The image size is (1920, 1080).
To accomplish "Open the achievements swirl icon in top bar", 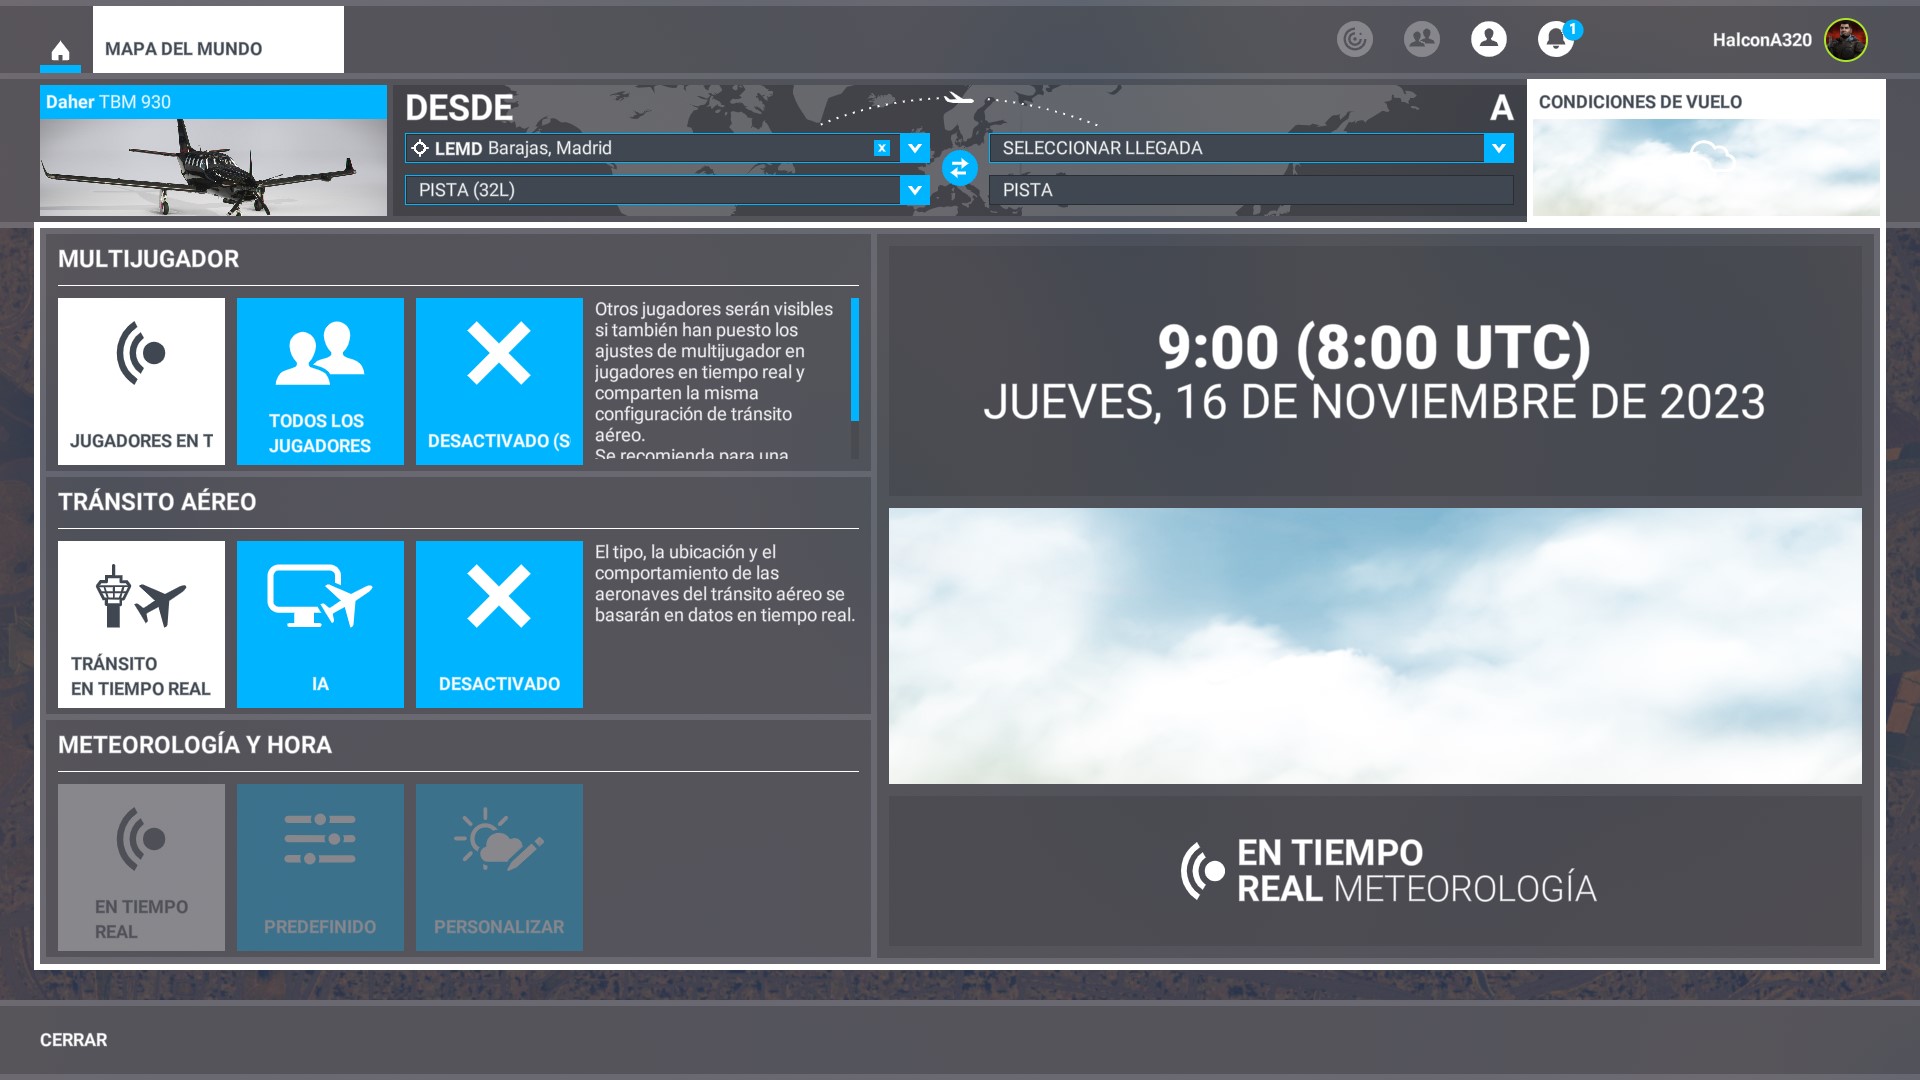I will (1355, 39).
